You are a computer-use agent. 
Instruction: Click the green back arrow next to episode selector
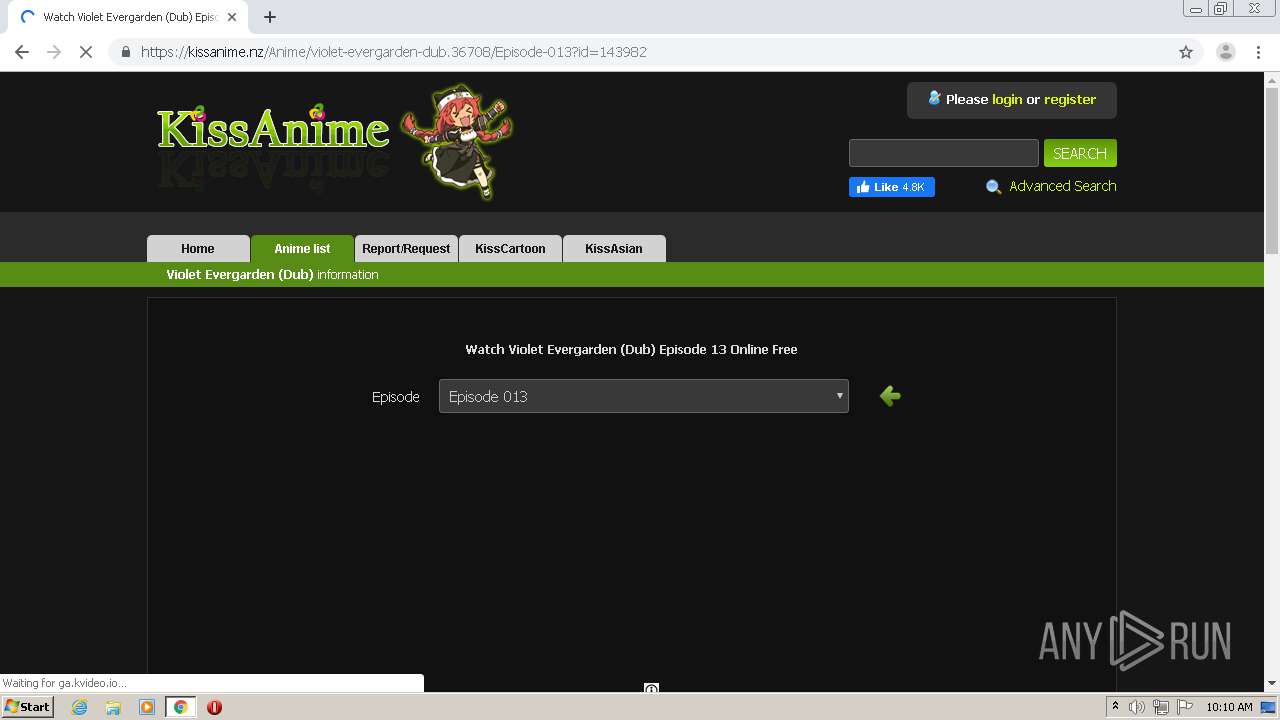(x=890, y=396)
